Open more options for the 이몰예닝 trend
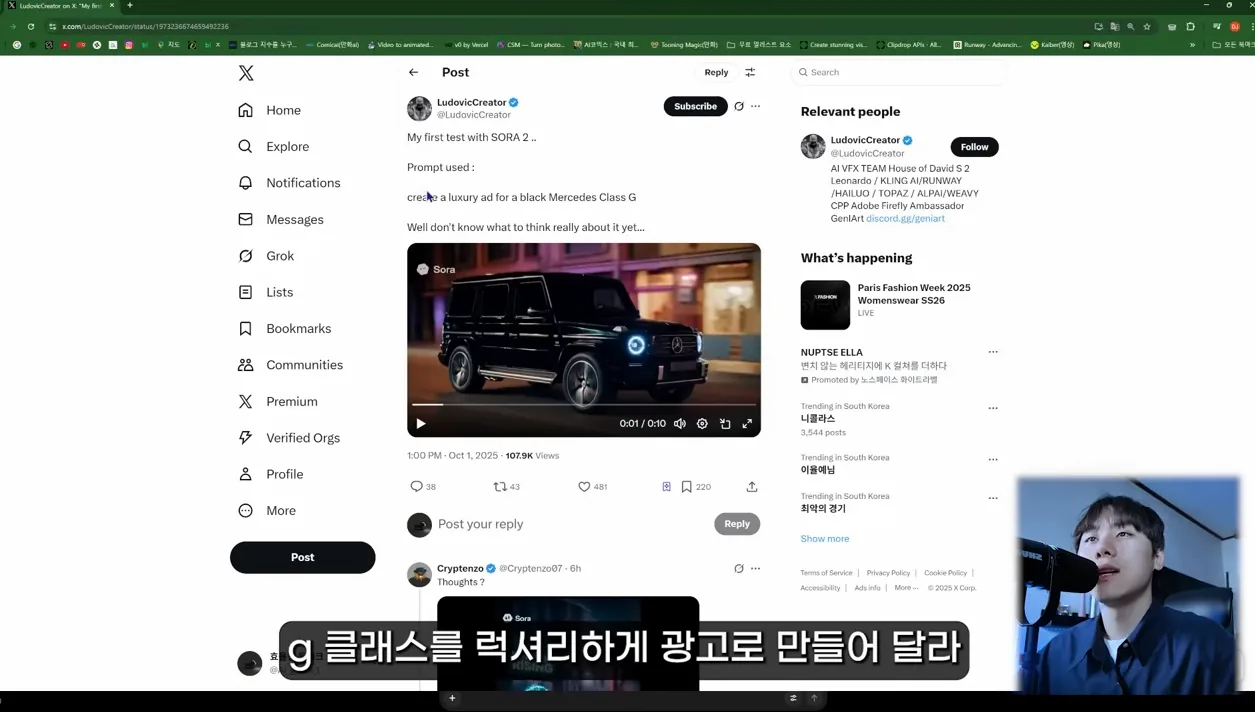 point(993,460)
